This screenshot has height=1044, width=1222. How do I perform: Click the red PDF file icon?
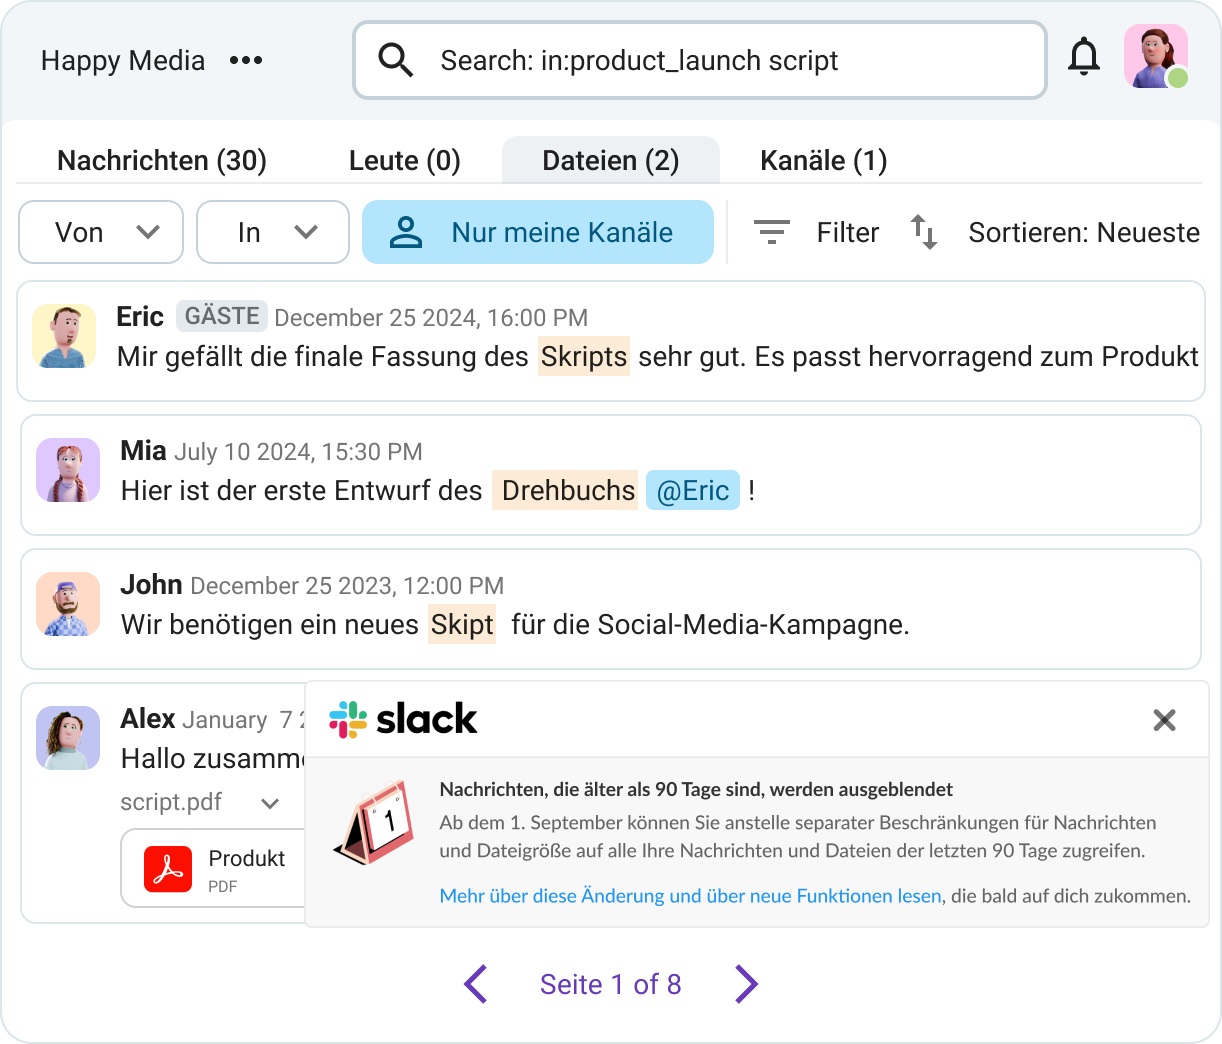tap(168, 868)
